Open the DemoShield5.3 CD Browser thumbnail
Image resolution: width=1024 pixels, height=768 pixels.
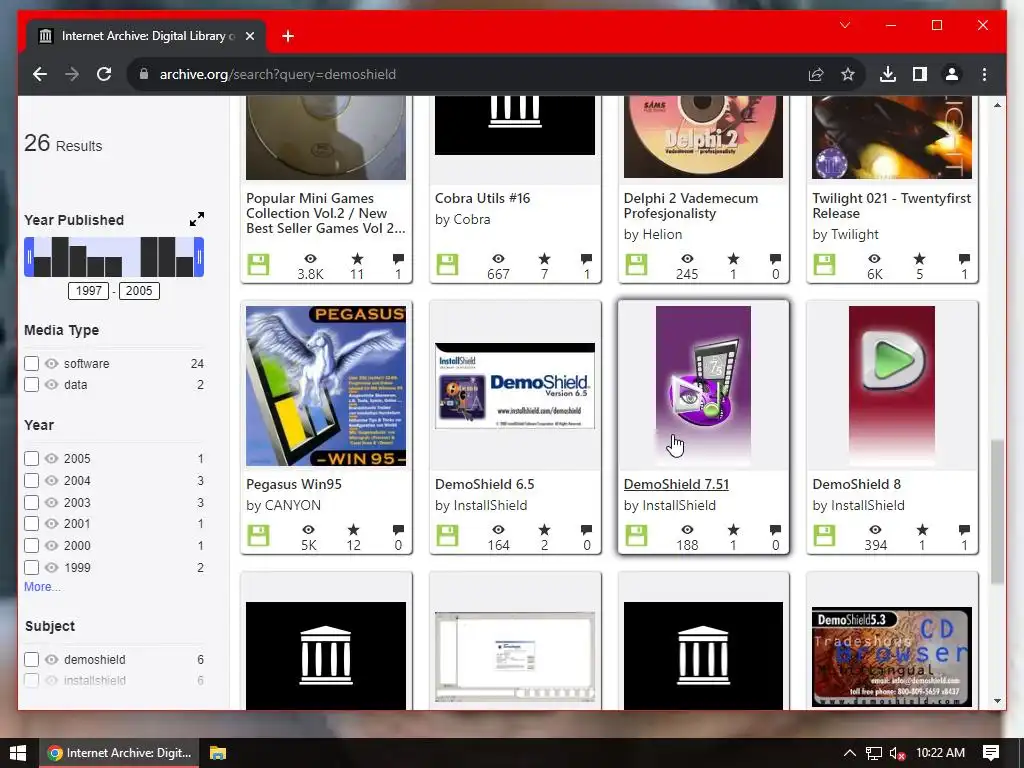[x=891, y=656]
